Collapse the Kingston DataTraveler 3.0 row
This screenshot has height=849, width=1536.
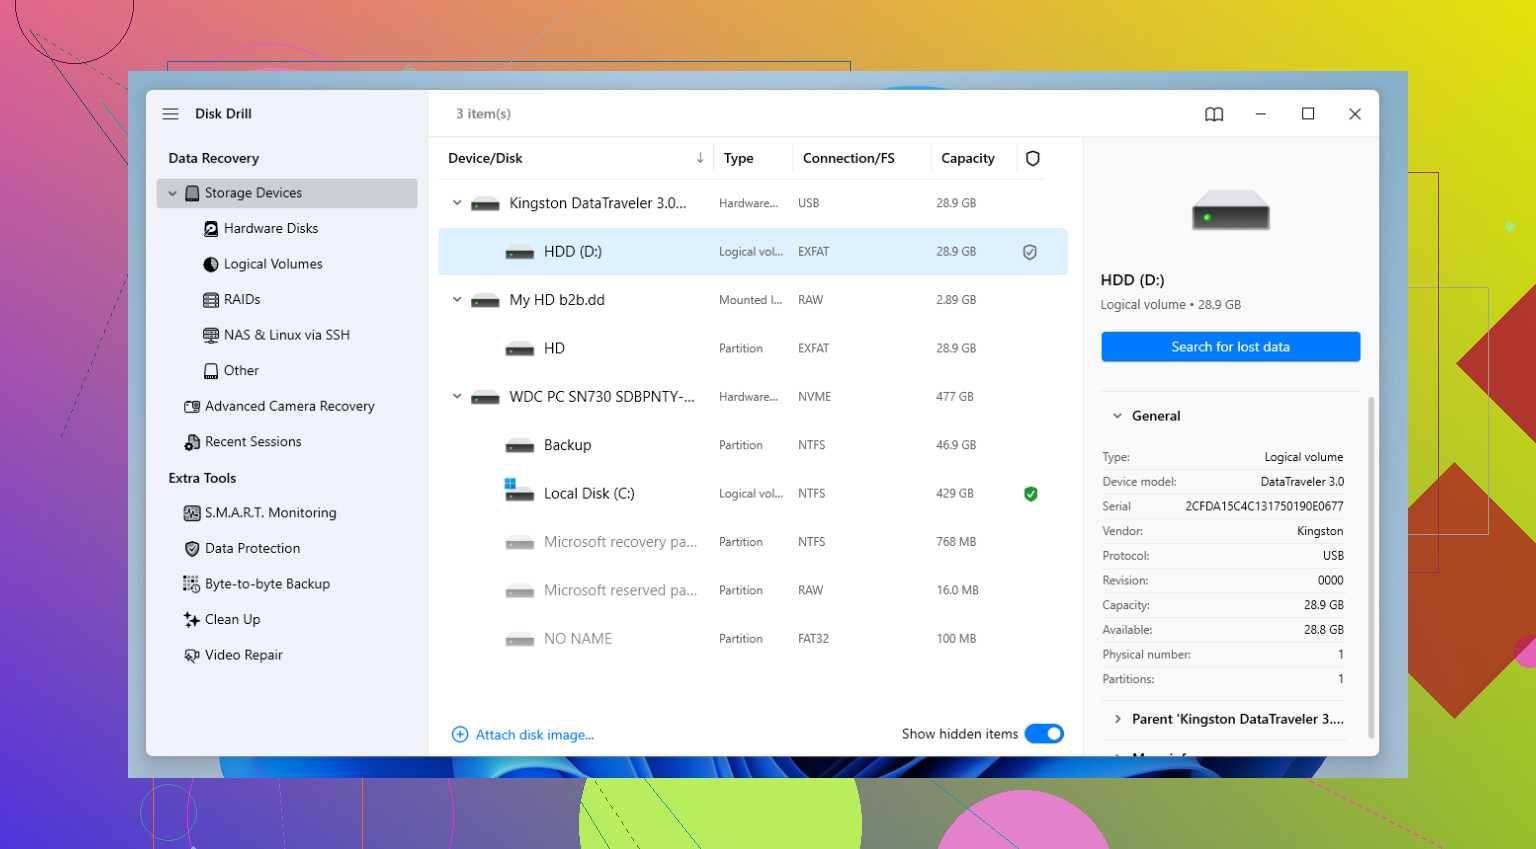point(457,203)
